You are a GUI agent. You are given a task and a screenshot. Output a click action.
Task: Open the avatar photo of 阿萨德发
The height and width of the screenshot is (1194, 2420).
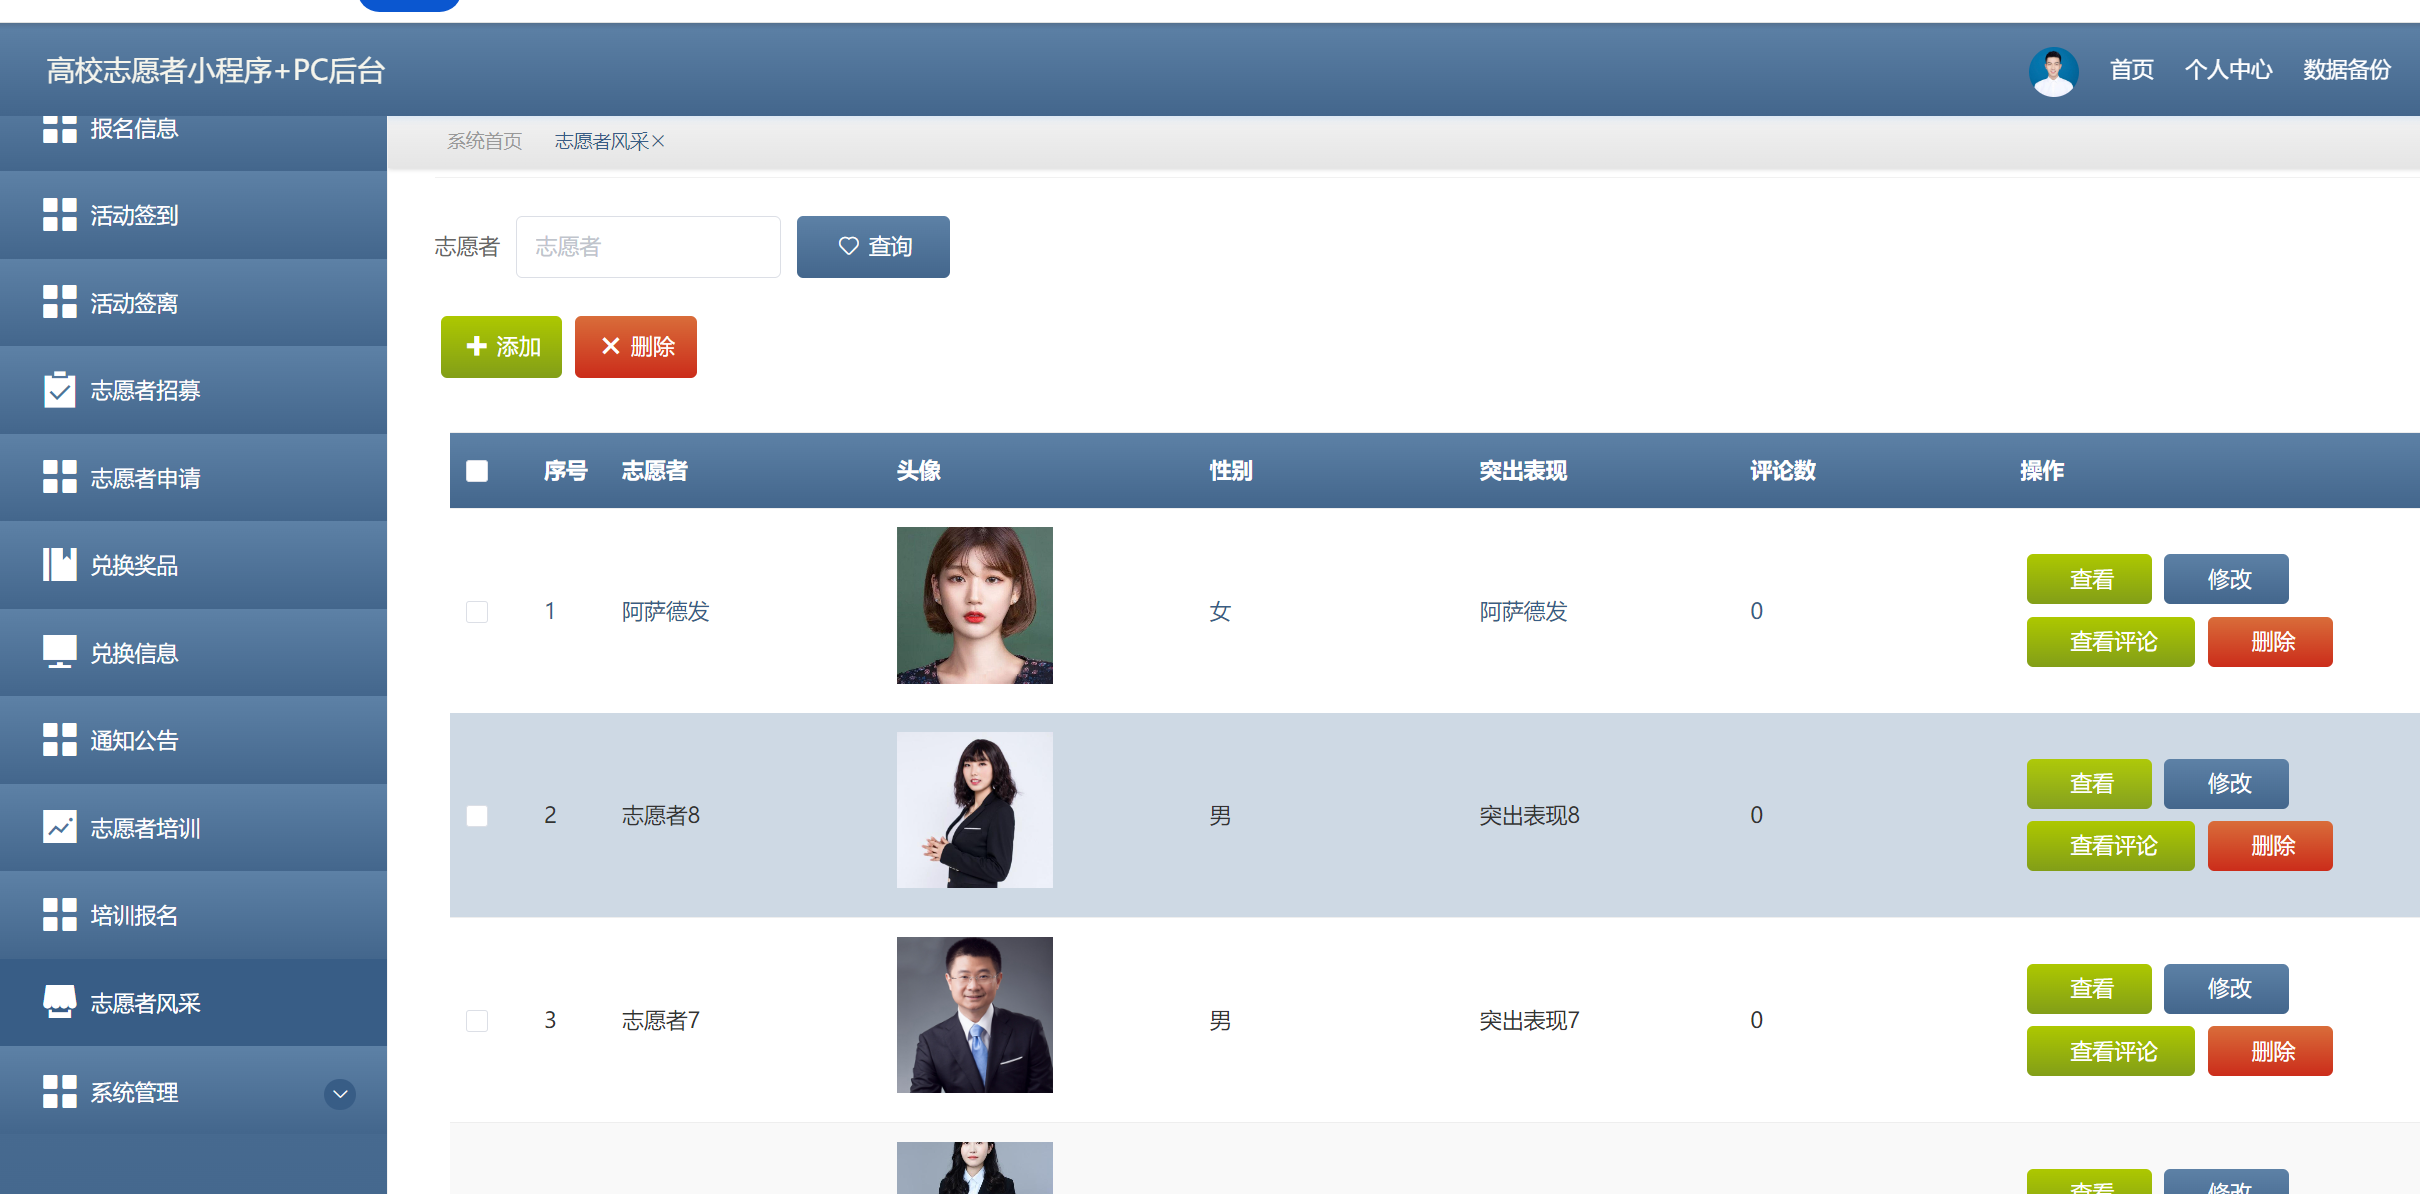[975, 605]
